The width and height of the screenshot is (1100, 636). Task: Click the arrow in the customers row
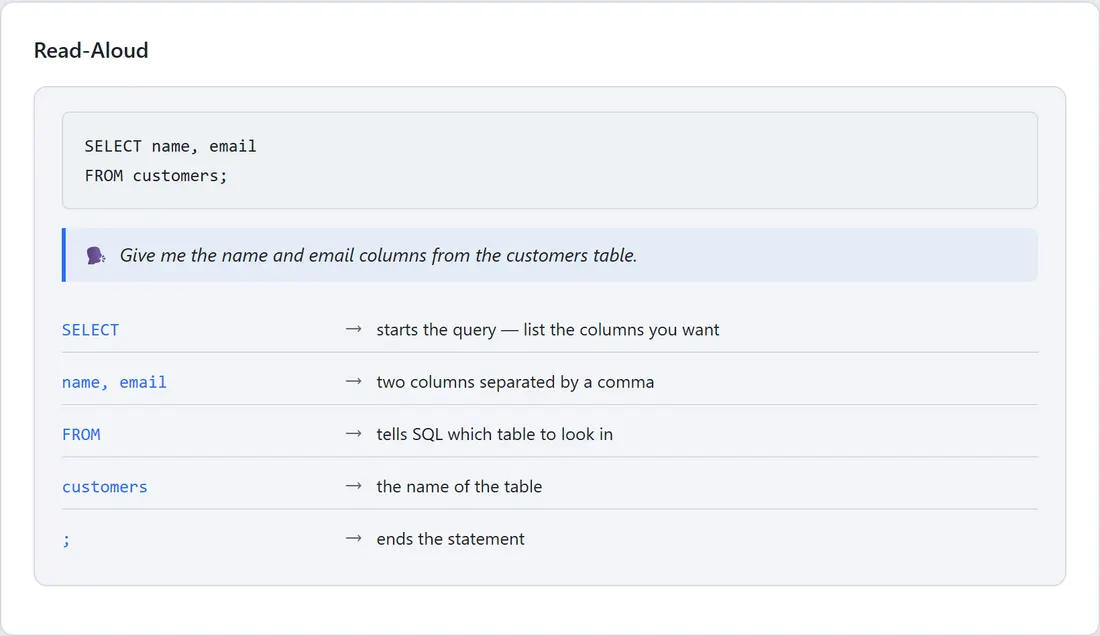(x=354, y=486)
